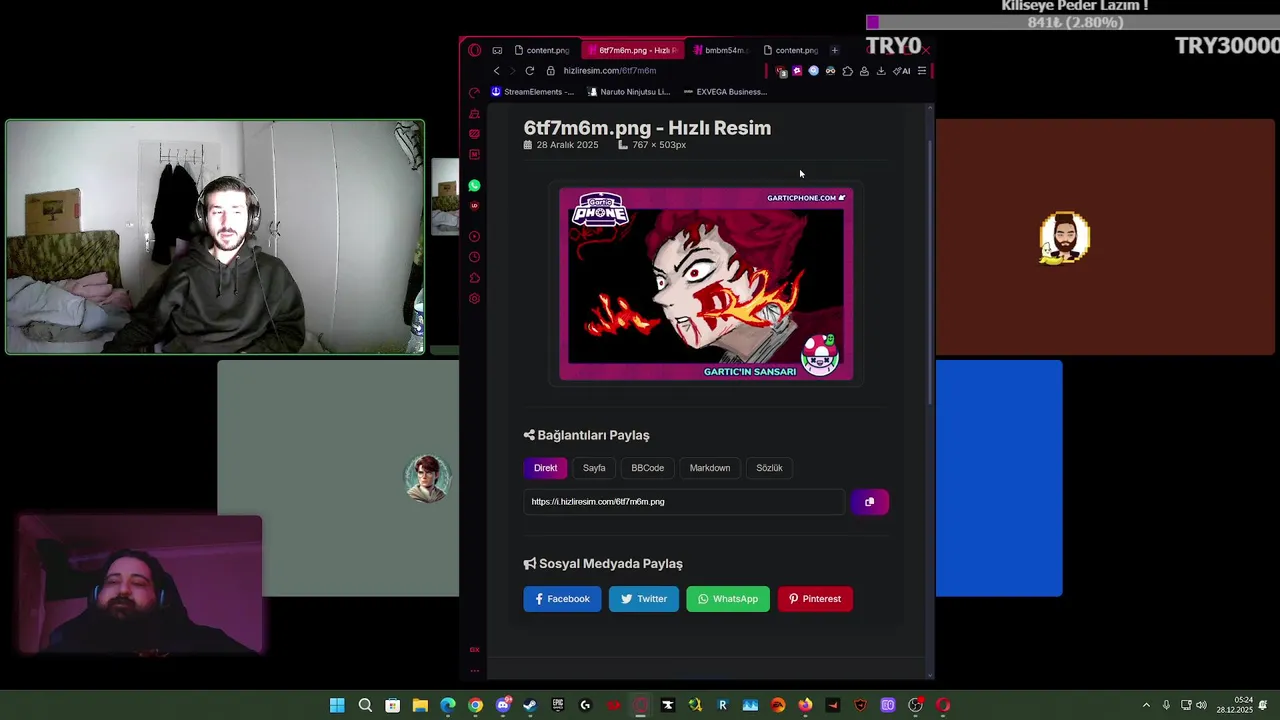This screenshot has width=1280, height=720.
Task: Switch to first content.png tab
Action: point(544,50)
